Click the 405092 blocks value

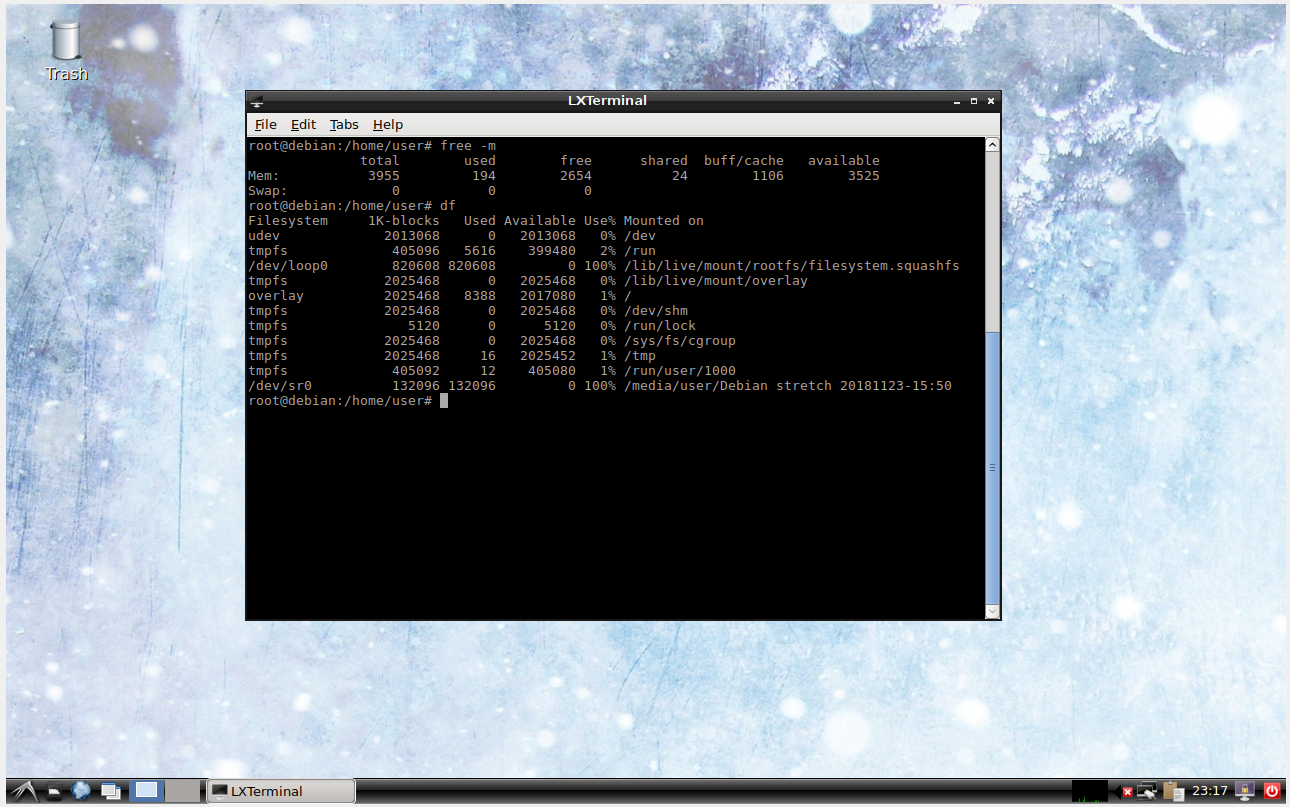click(416, 371)
